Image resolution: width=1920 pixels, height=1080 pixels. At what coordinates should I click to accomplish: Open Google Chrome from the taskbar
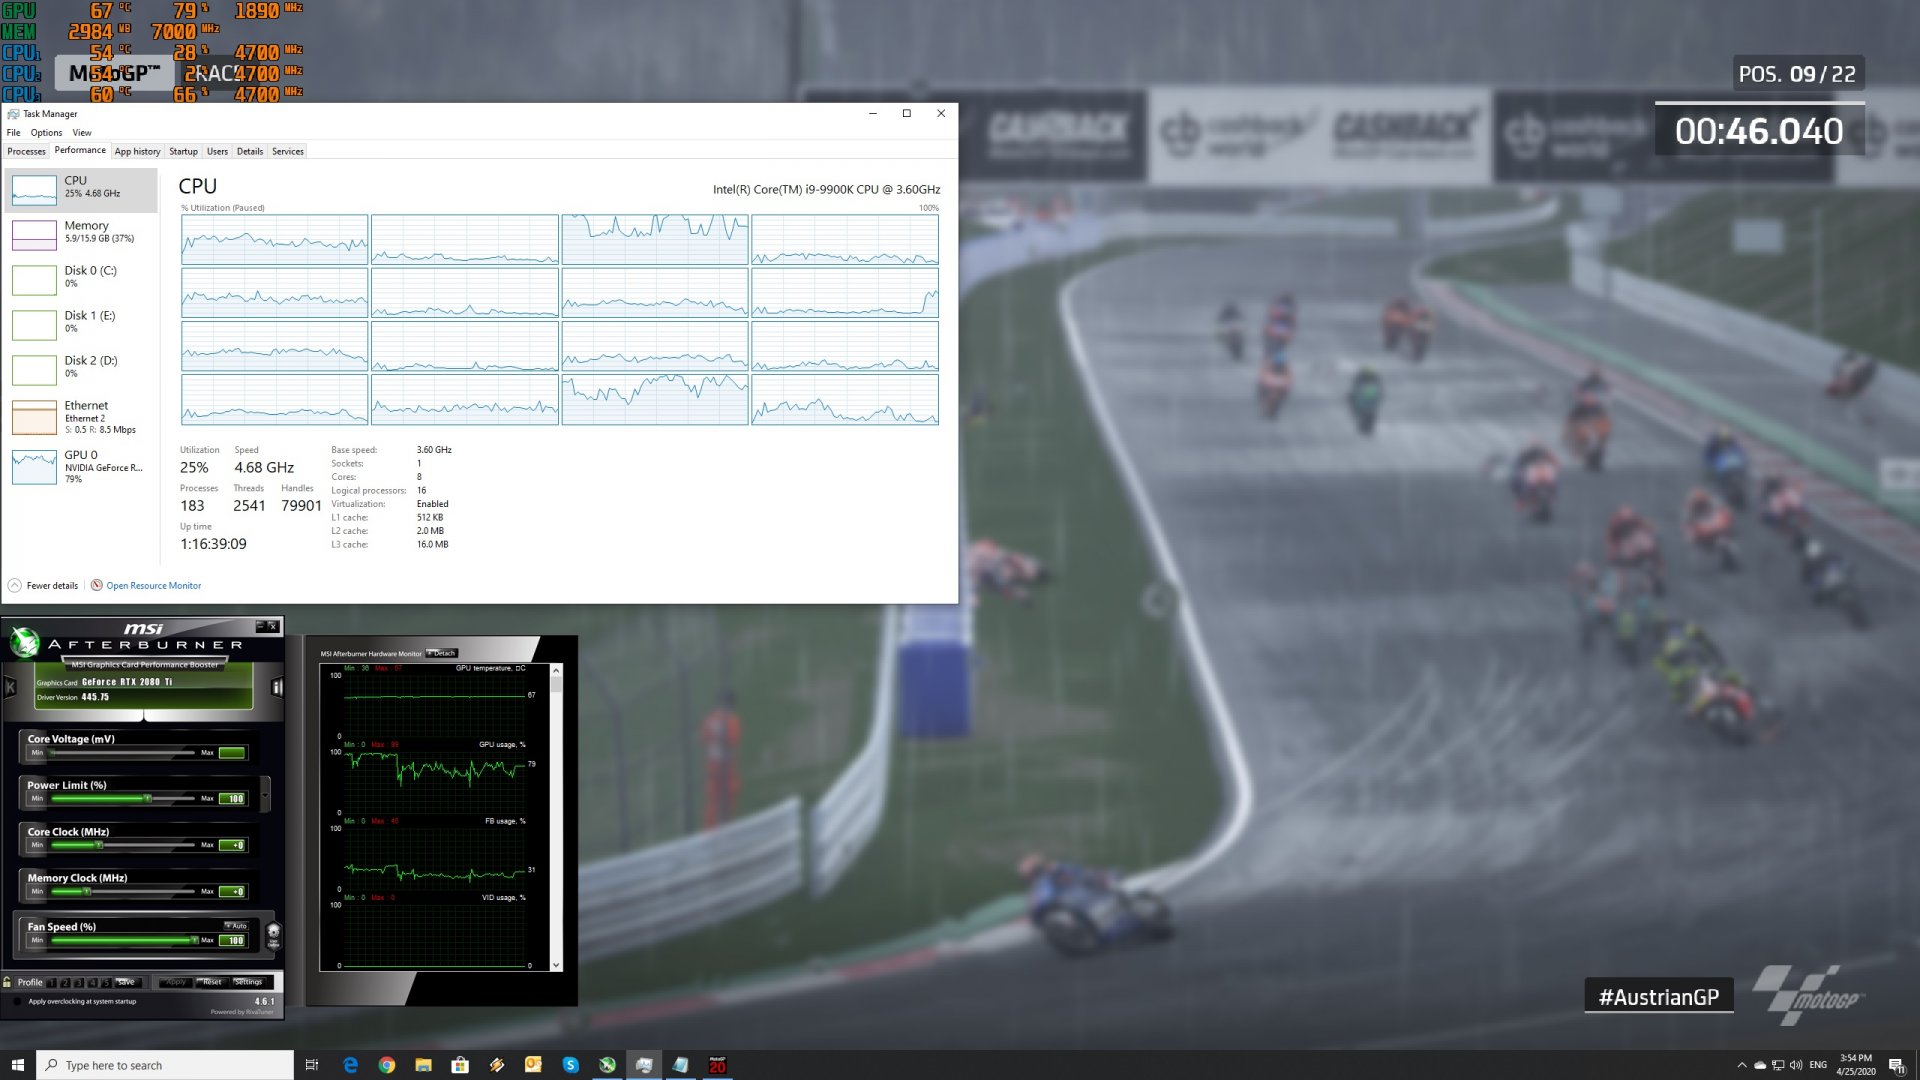tap(387, 1065)
